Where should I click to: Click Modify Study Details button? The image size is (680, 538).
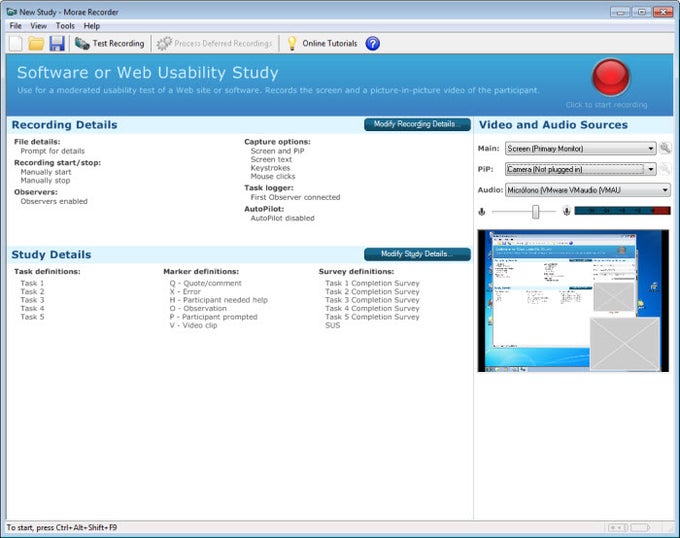417,254
